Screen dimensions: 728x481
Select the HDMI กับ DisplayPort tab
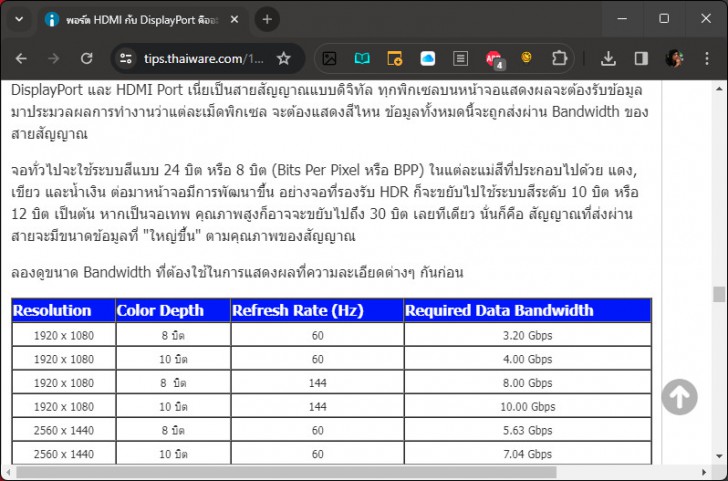click(142, 20)
